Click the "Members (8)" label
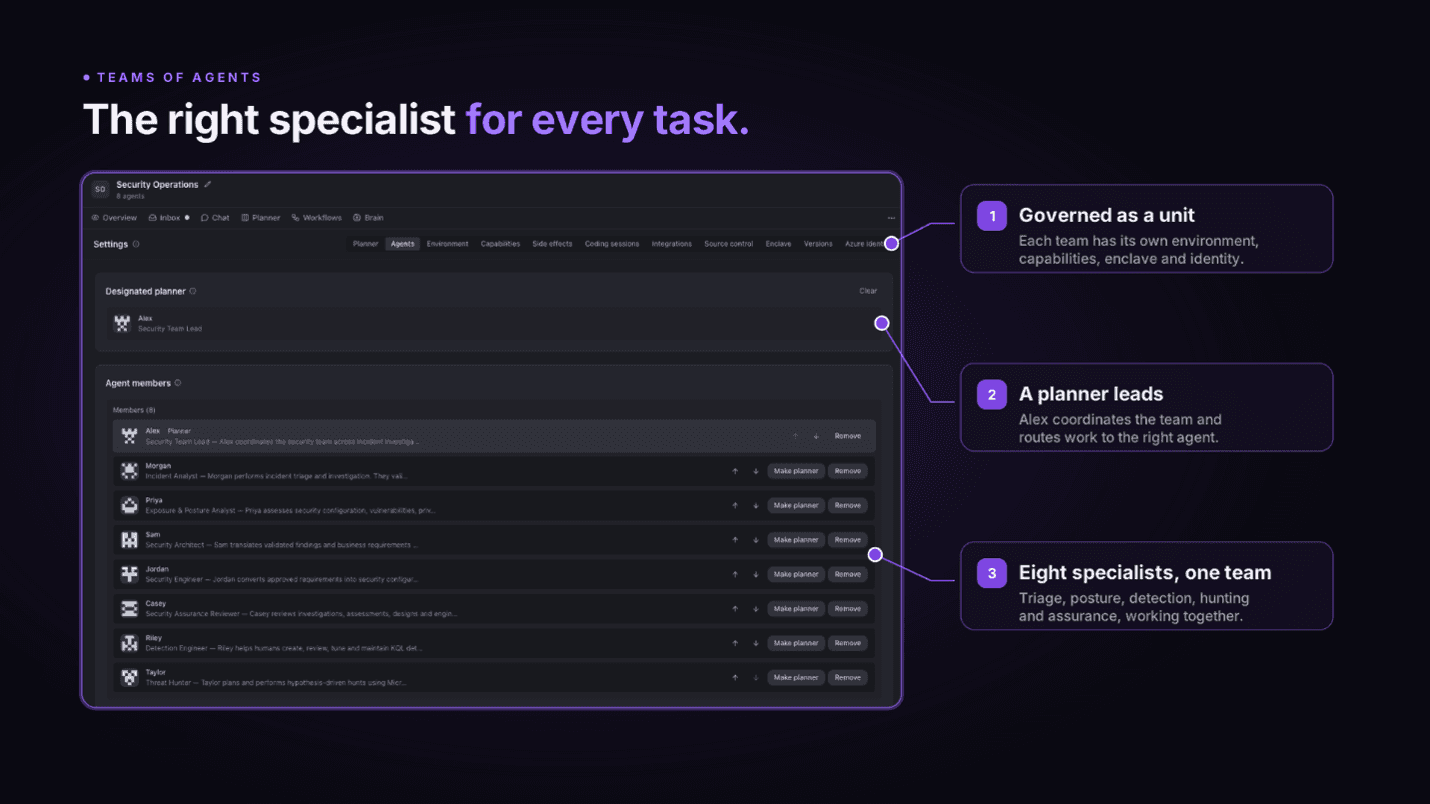1430x804 pixels. 134,410
